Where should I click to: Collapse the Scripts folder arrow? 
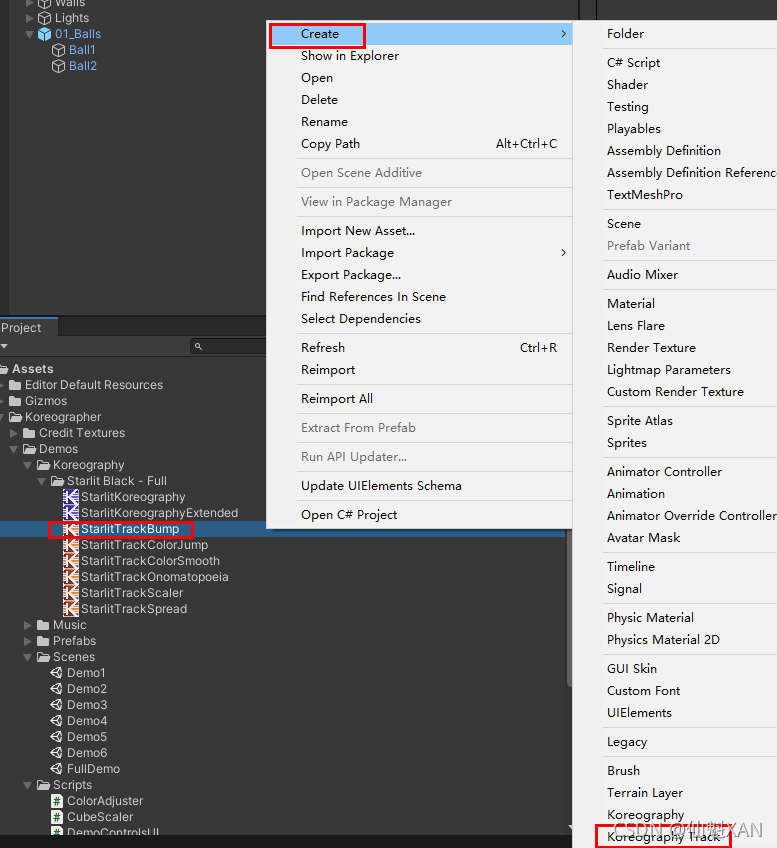tap(28, 785)
